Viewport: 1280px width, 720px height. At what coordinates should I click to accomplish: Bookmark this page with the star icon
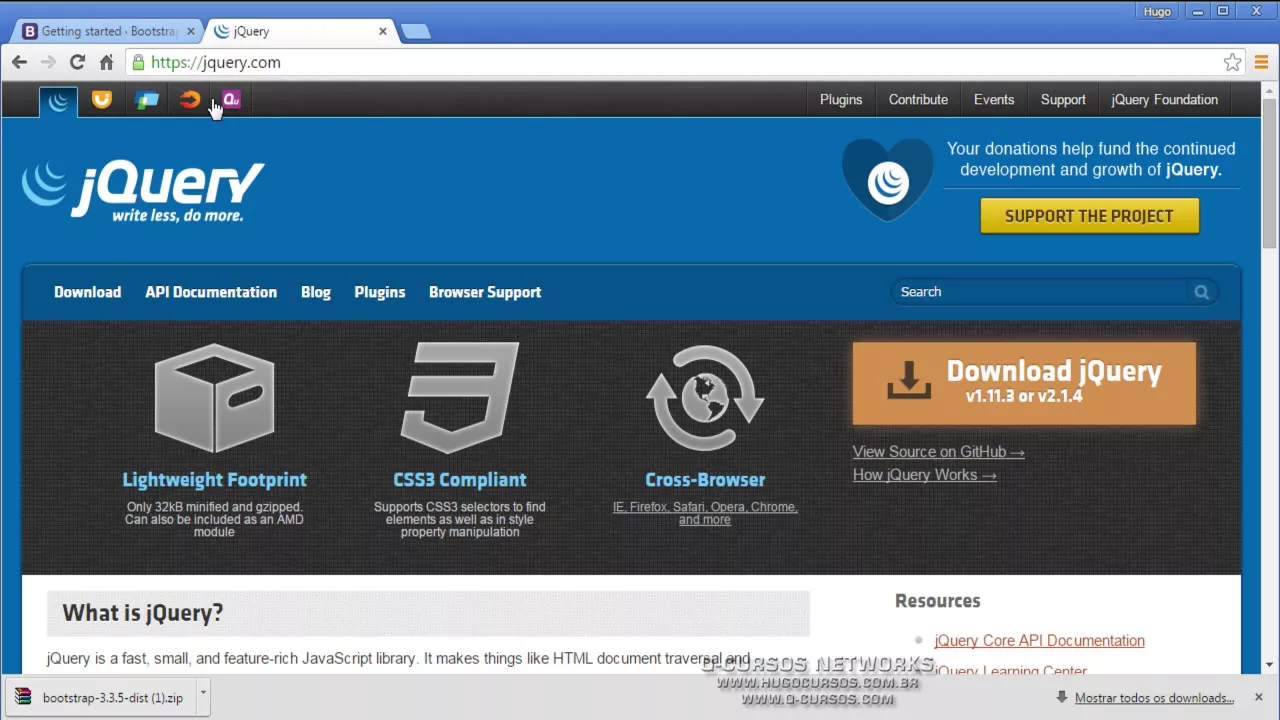pyautogui.click(x=1232, y=62)
